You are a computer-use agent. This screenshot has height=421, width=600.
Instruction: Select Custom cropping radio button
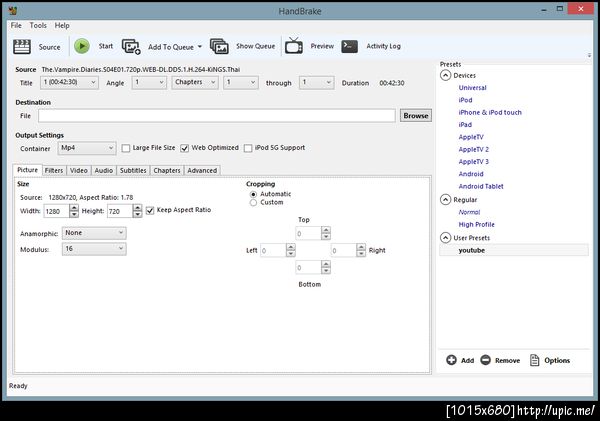coord(253,202)
